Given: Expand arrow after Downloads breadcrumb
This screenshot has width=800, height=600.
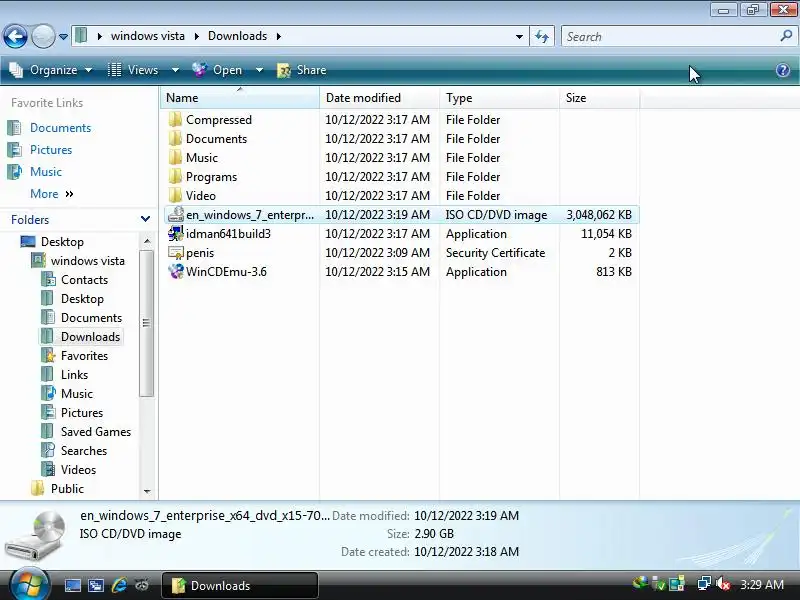Looking at the screenshot, I should point(279,36).
